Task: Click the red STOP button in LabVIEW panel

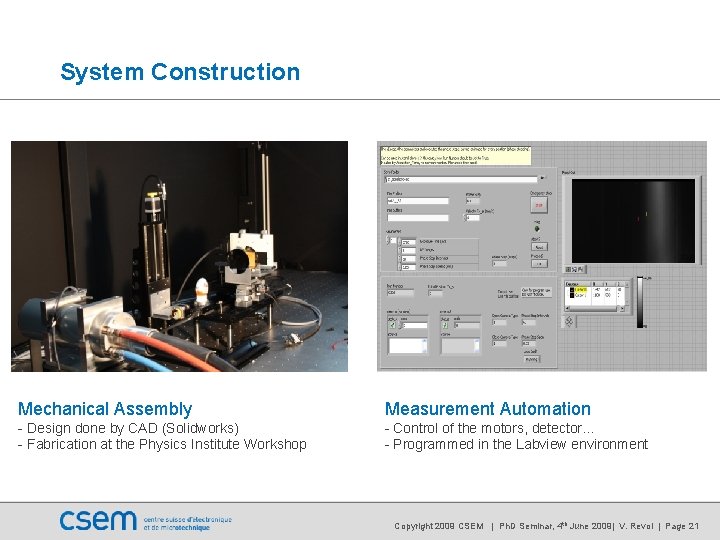Action: [x=539, y=205]
